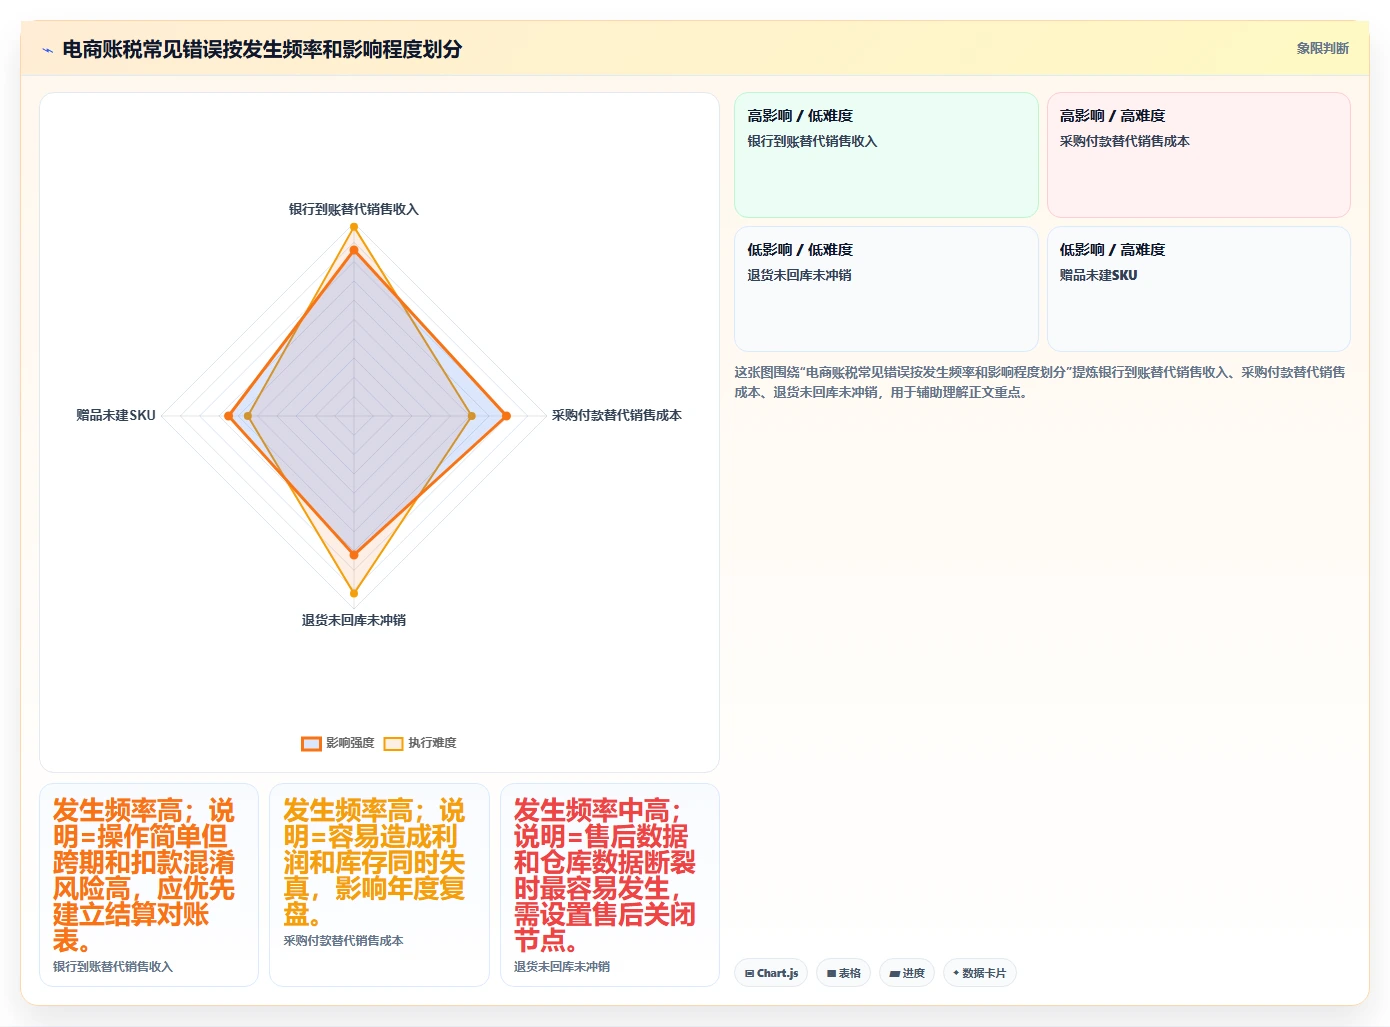This screenshot has width=1390, height=1027.
Task: Click the 影响强度 legend color box
Action: [311, 743]
